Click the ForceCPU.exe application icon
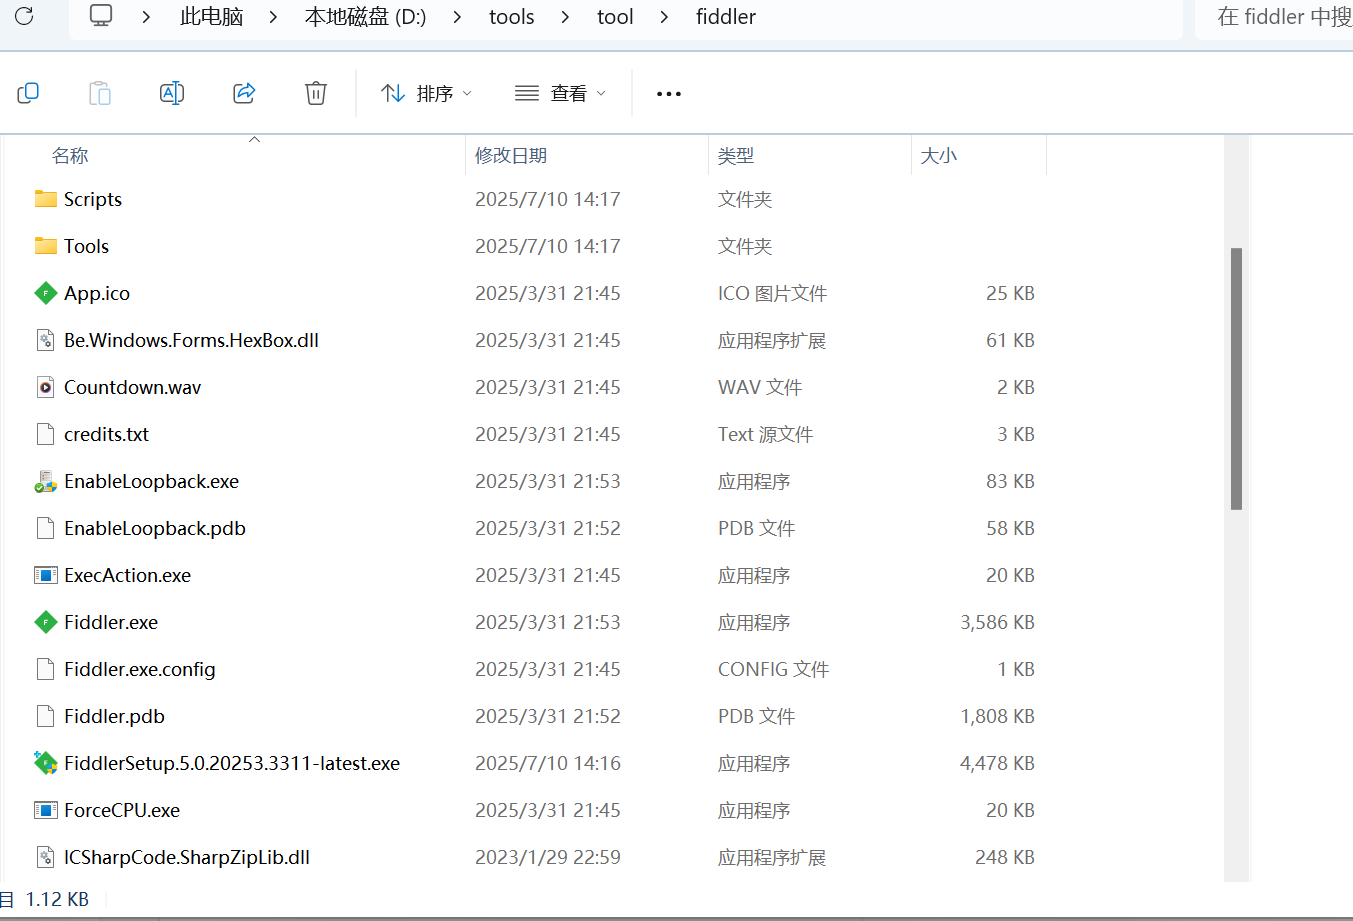Viewport: 1353px width, 921px height. click(x=46, y=810)
